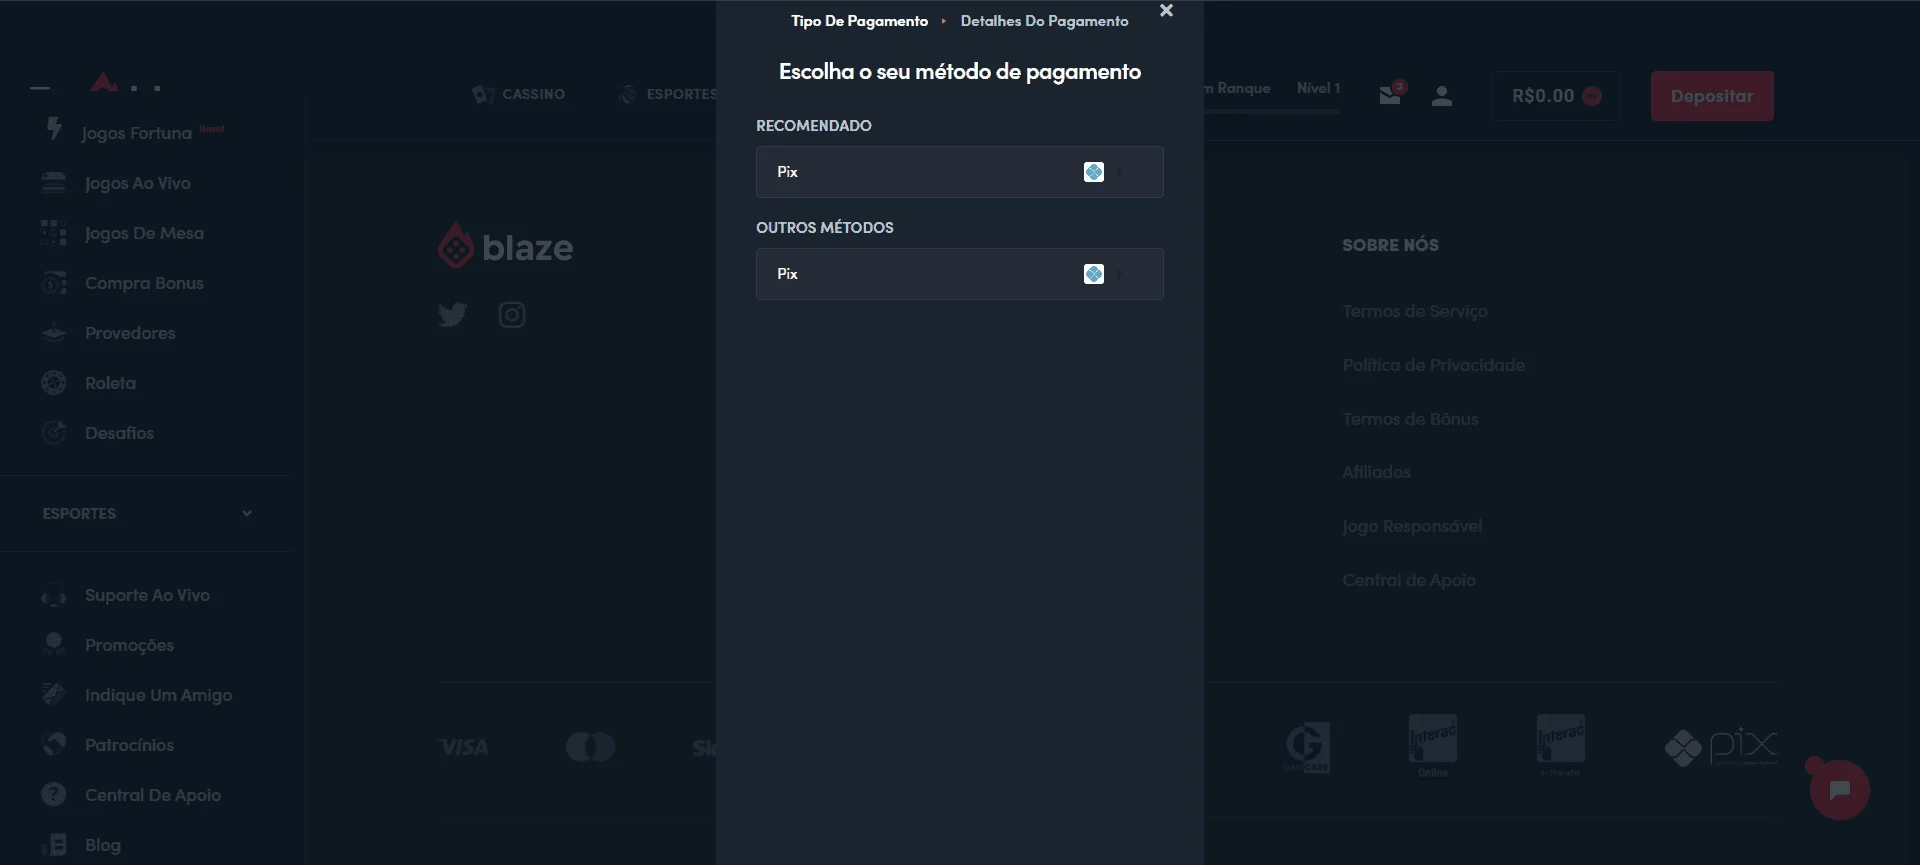Go to Tipo De Pagamento step

point(859,21)
